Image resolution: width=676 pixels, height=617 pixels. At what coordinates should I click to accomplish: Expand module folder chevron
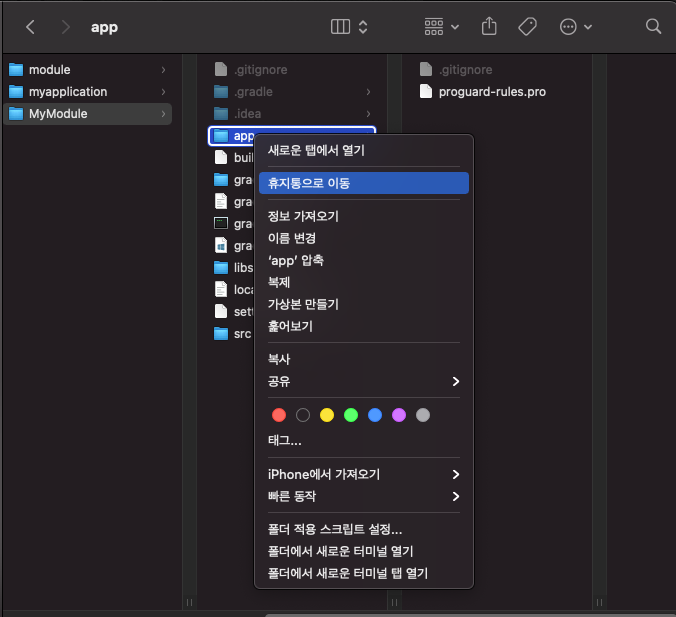coord(163,69)
